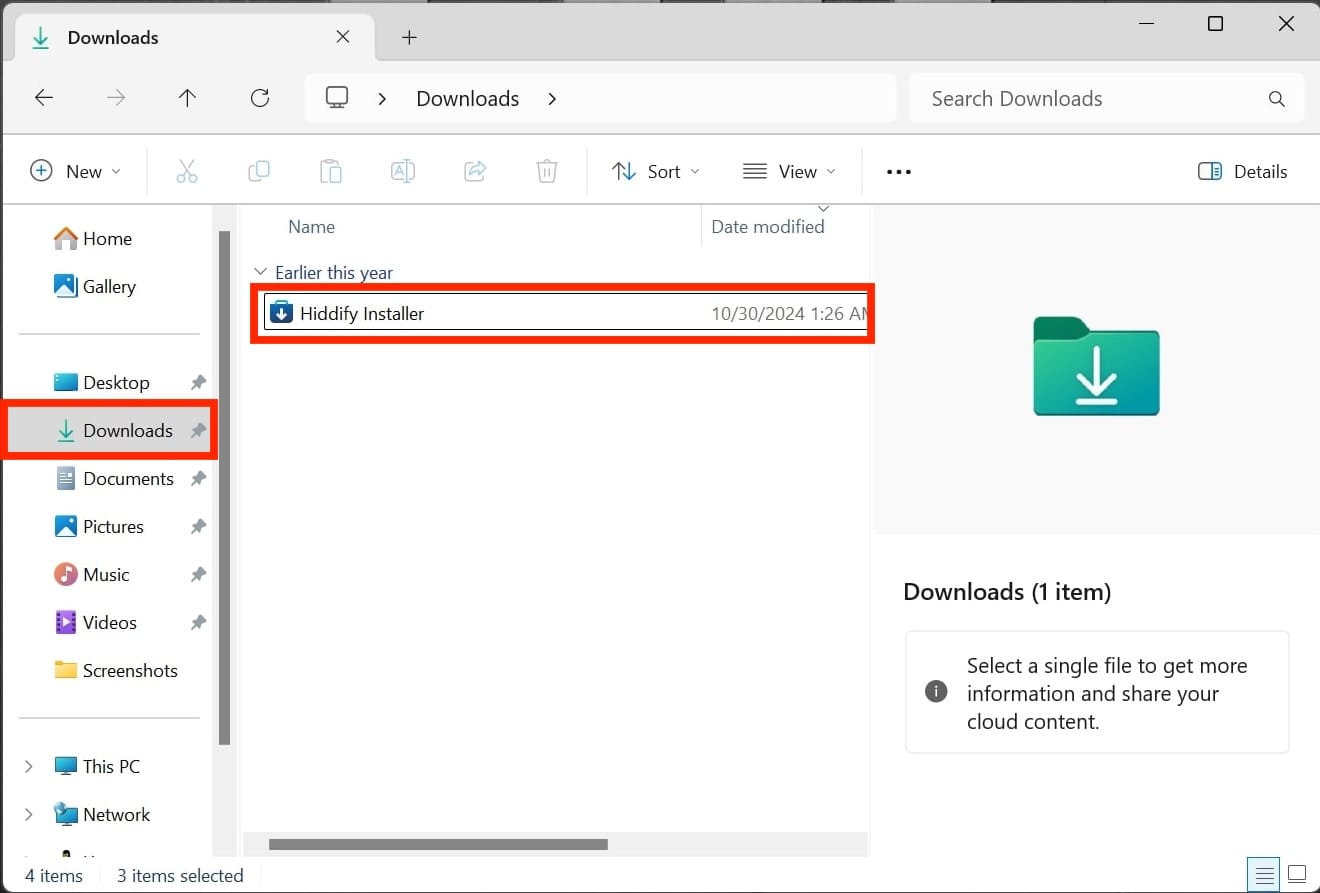
Task: Expand This PC in navigation tree
Action: [x=29, y=766]
